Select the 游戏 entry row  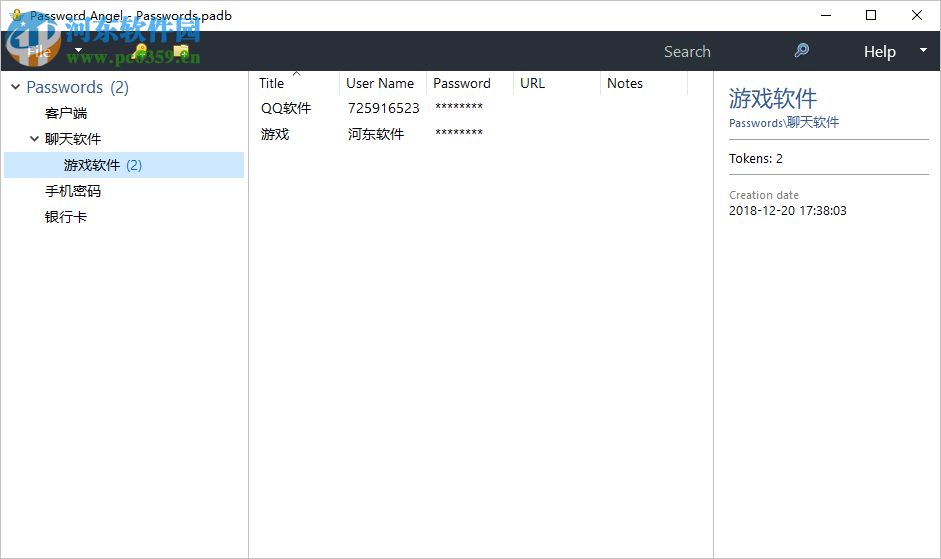pos(480,134)
